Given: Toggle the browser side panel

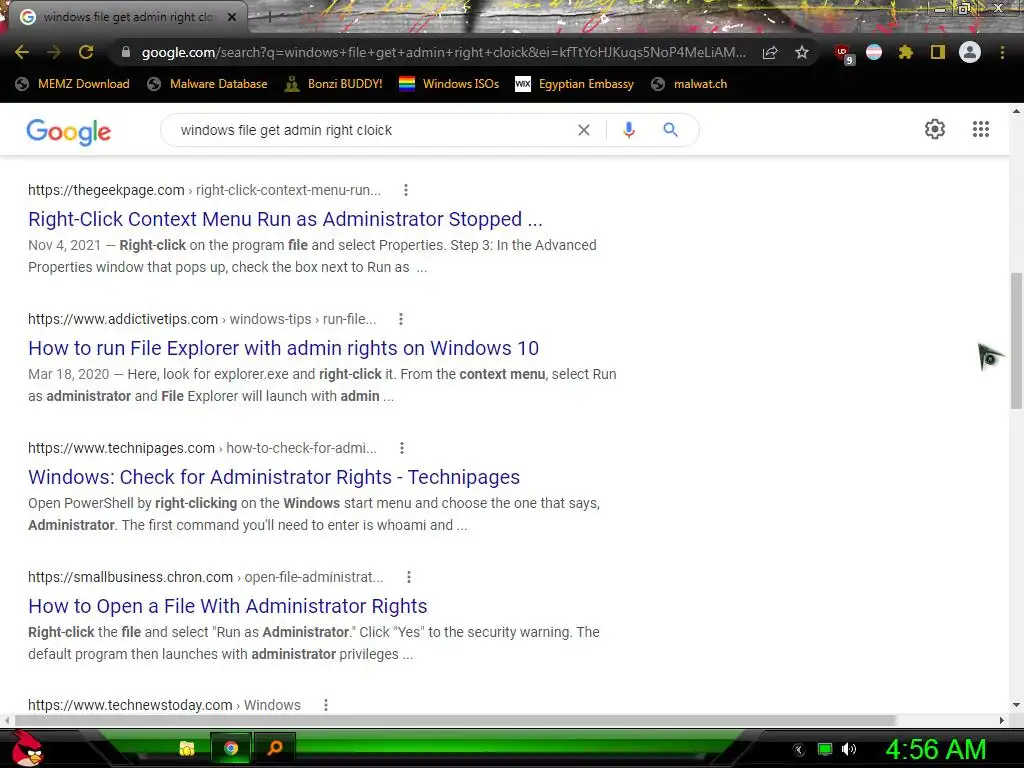Looking at the screenshot, I should coord(938,52).
